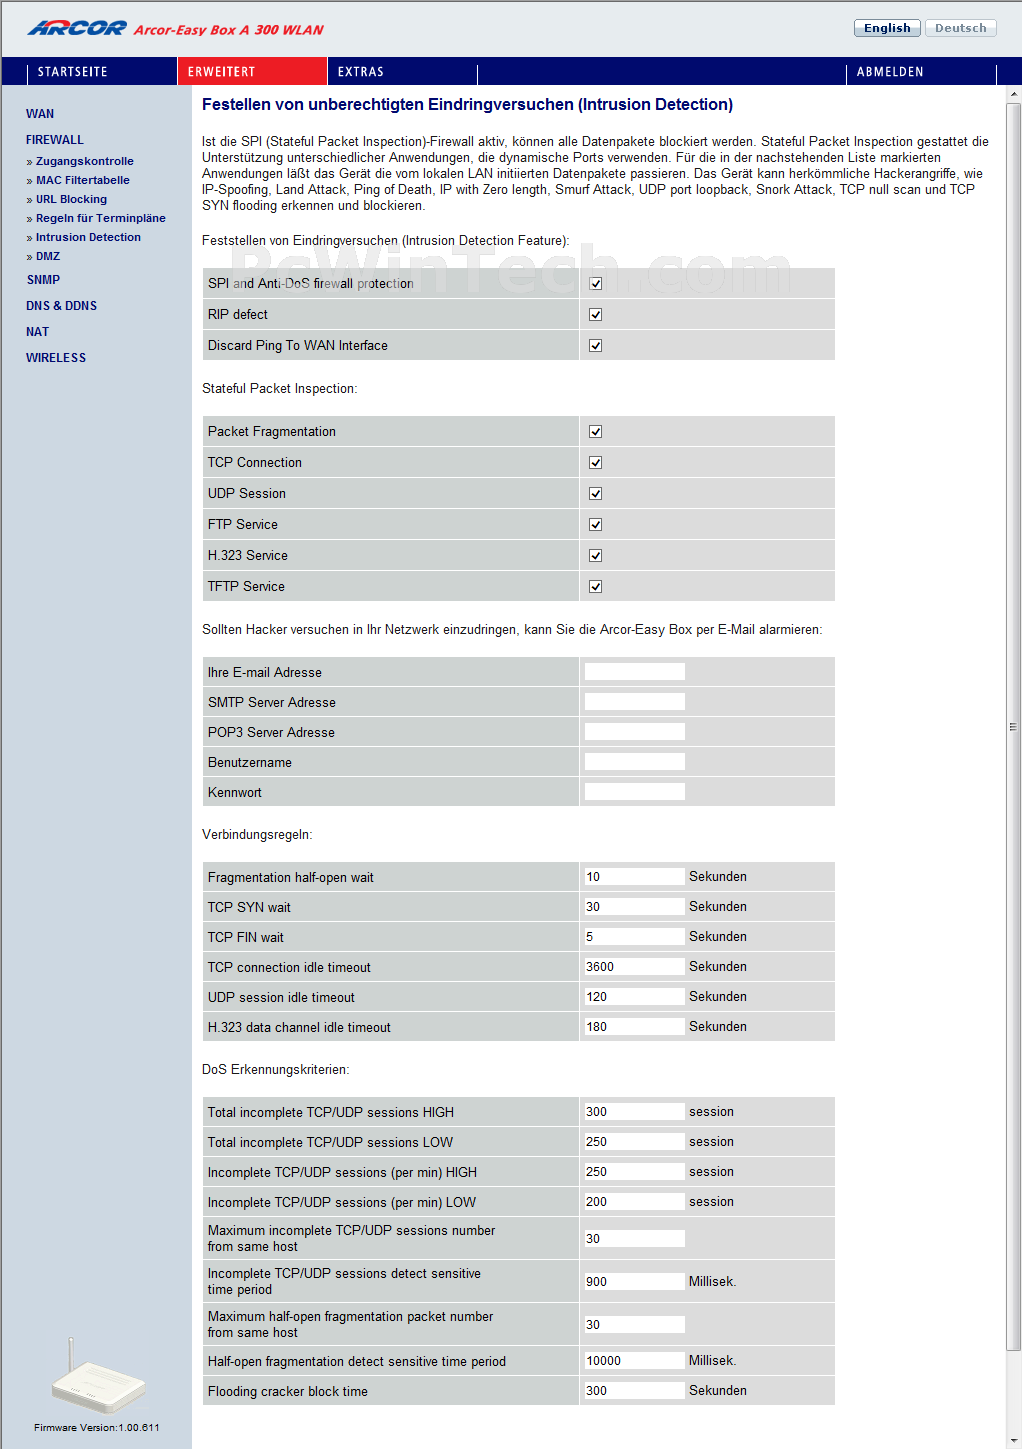
Task: Uncheck the RIP defect checkbox
Action: pyautogui.click(x=595, y=315)
